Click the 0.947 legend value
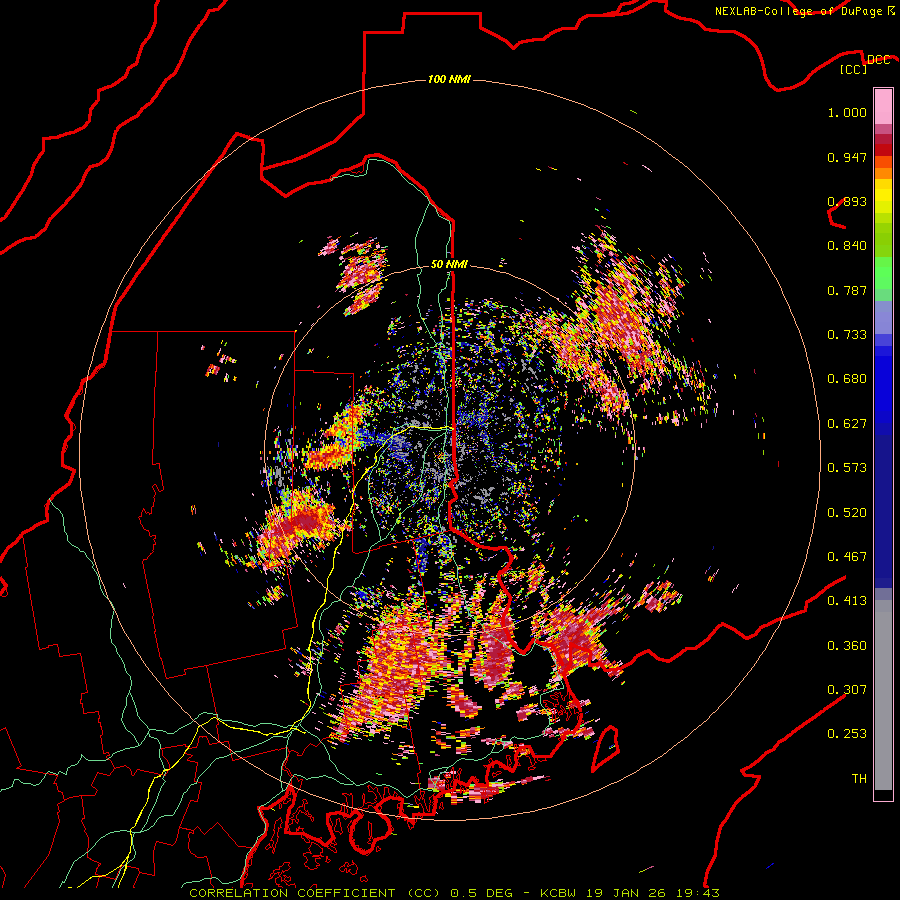The image size is (900, 900). pos(847,157)
